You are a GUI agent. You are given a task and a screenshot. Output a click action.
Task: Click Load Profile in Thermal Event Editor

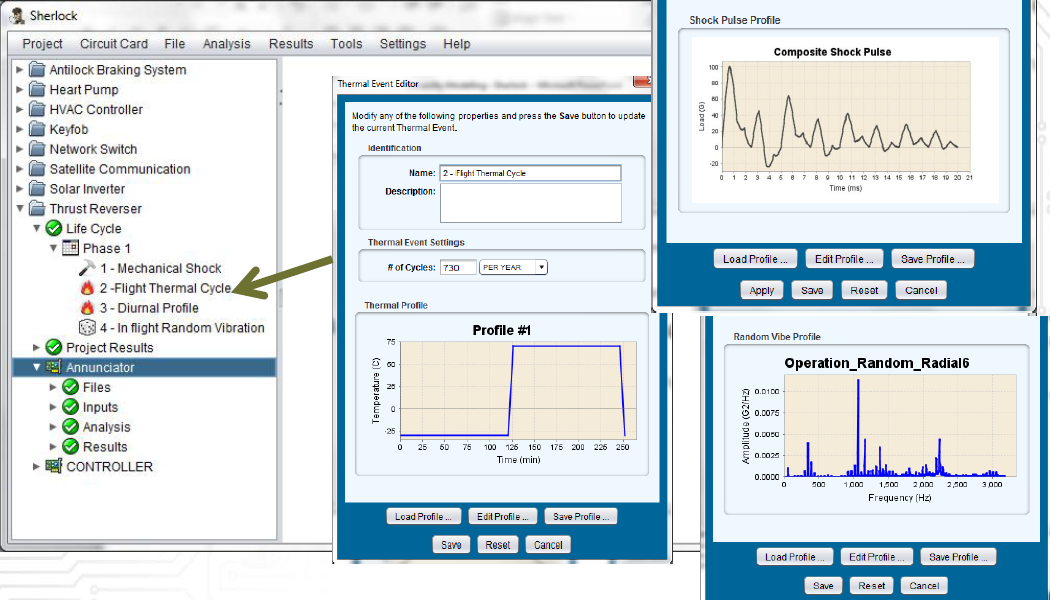click(423, 516)
